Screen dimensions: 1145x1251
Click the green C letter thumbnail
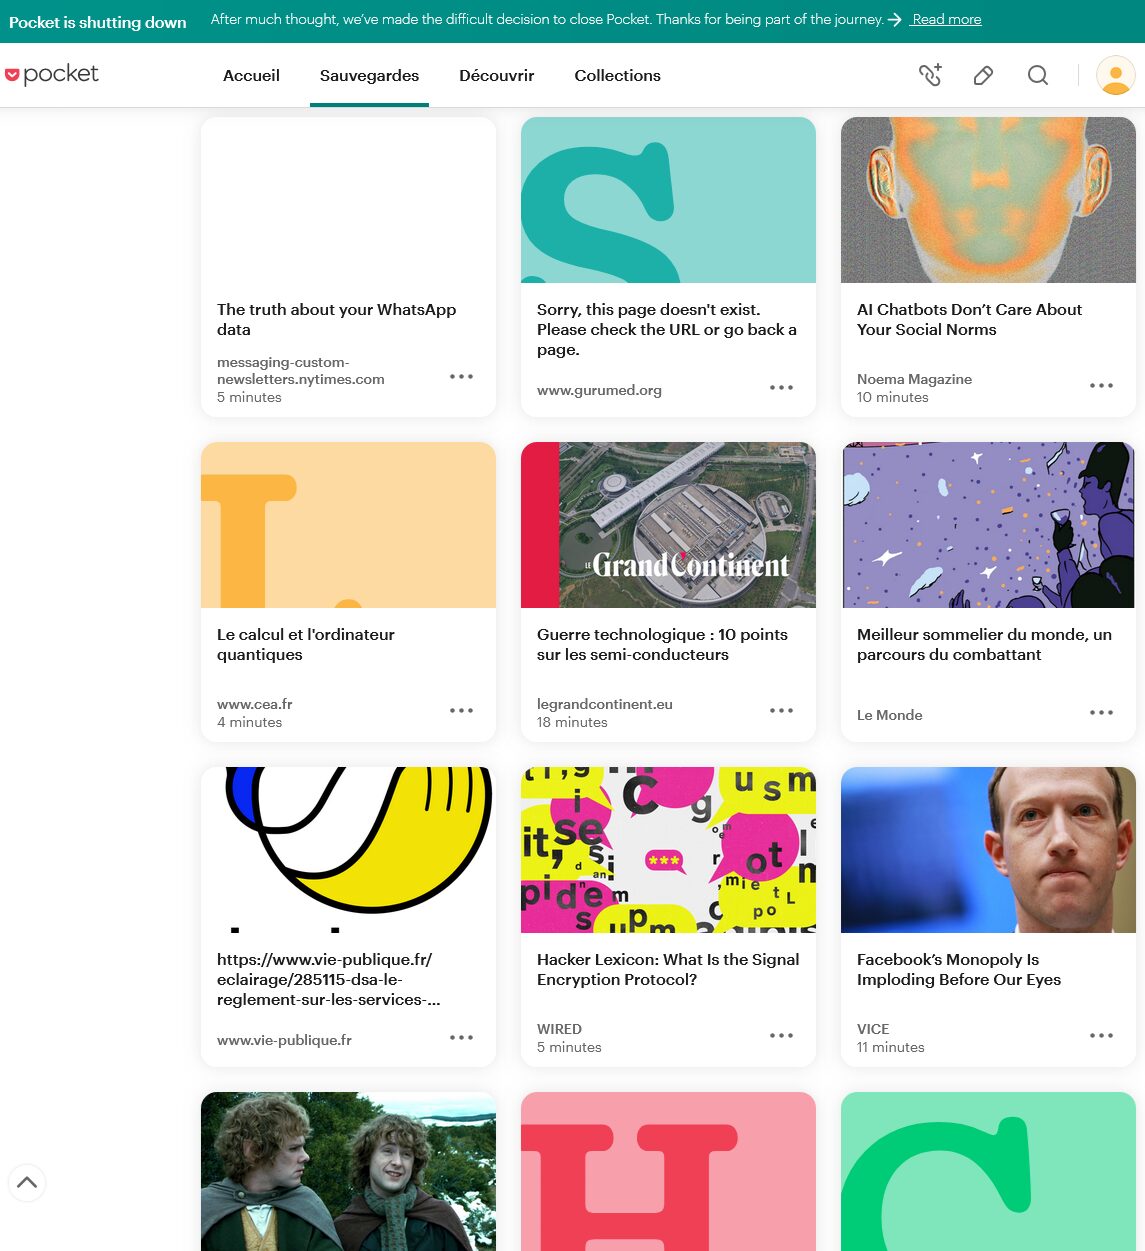988,1171
